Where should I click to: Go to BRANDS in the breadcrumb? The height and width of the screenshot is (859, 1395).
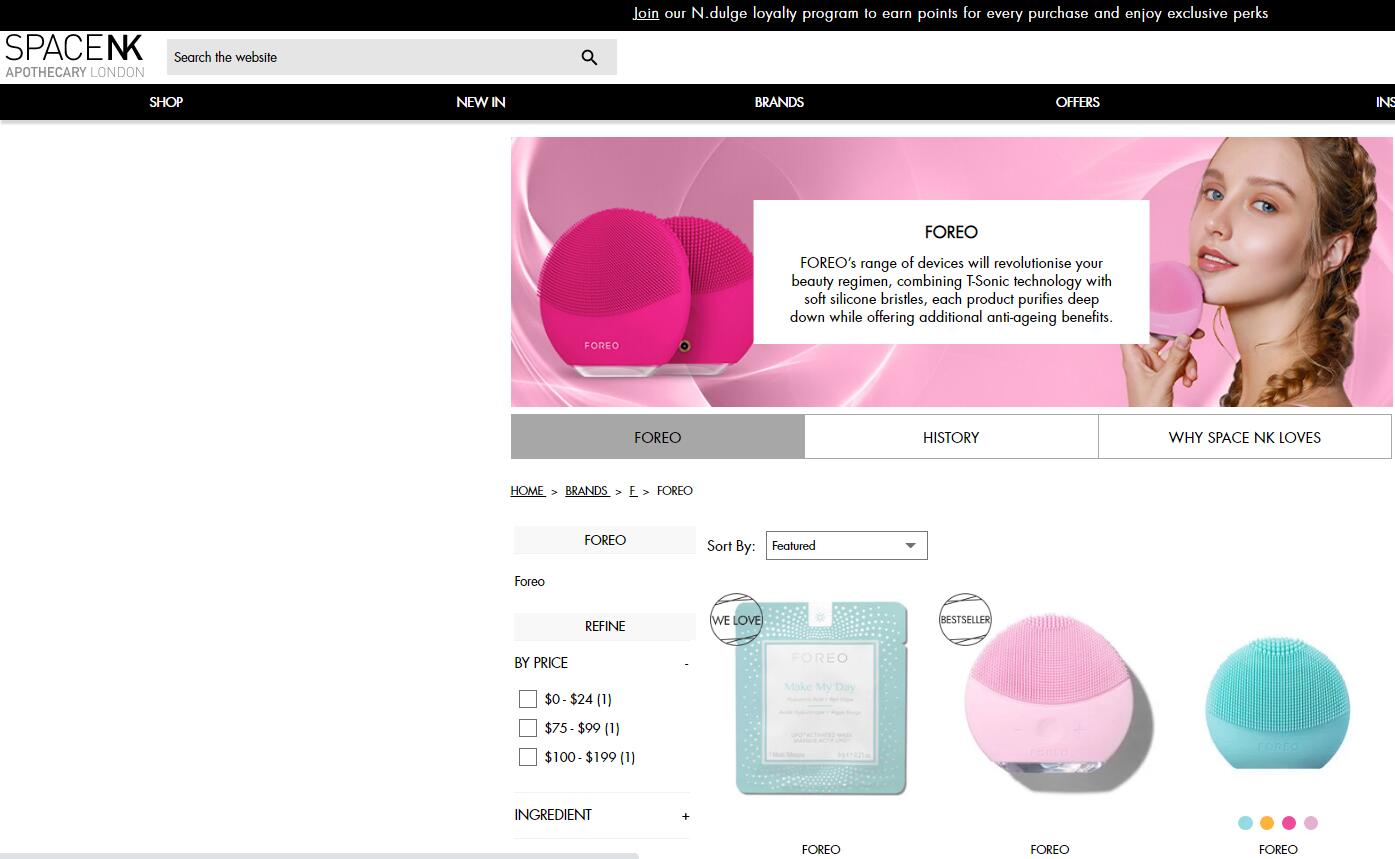[x=587, y=491]
